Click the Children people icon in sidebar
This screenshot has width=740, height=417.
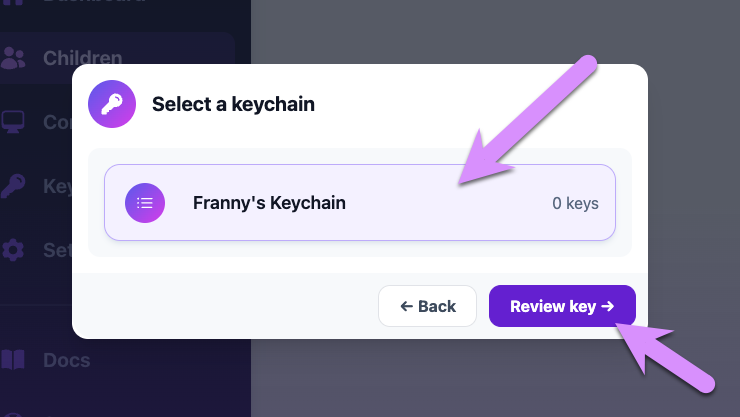click(13, 58)
